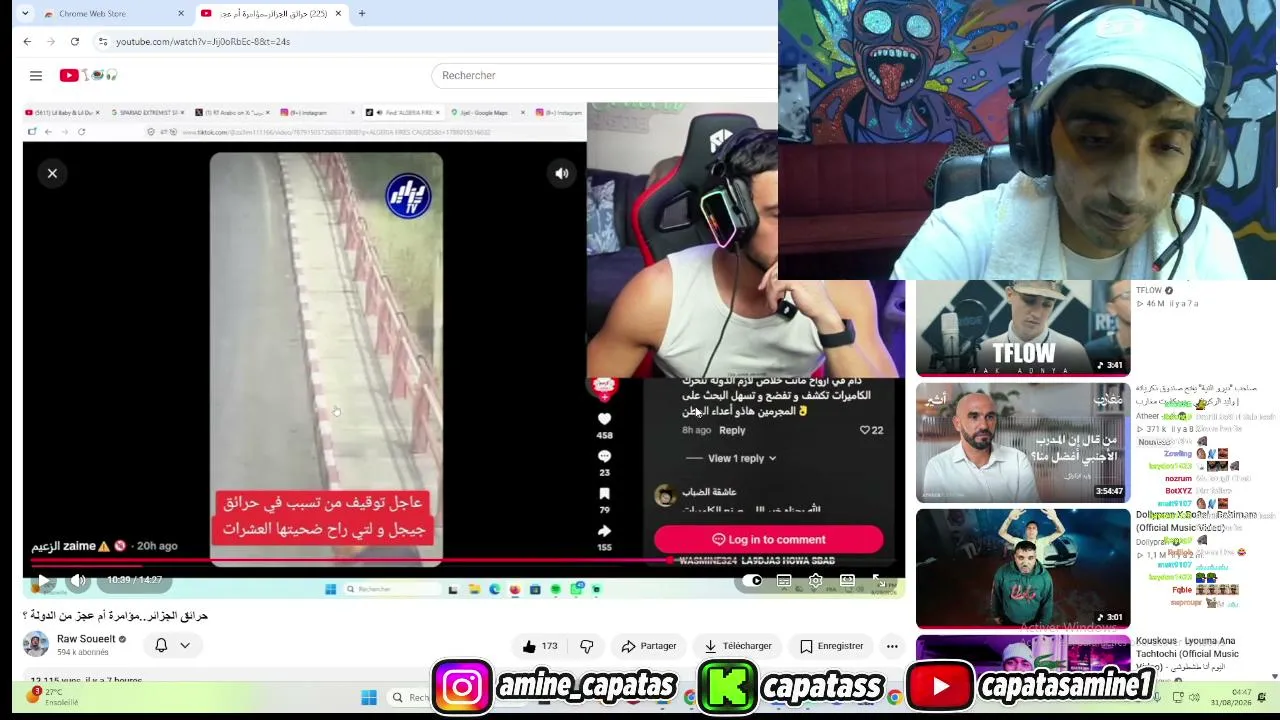Click the 10:39 / 14:27 time display
Image resolution: width=1280 pixels, height=720 pixels.
click(135, 580)
